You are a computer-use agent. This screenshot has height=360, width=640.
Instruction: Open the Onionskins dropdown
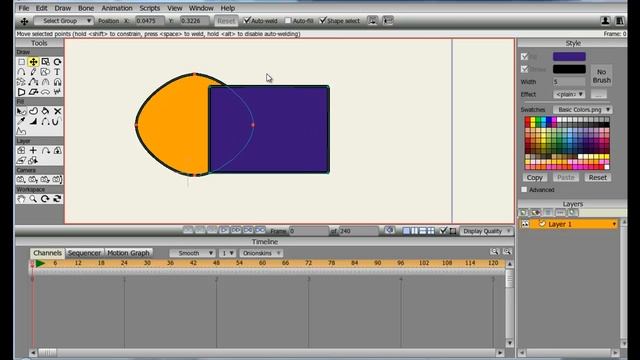(261, 253)
